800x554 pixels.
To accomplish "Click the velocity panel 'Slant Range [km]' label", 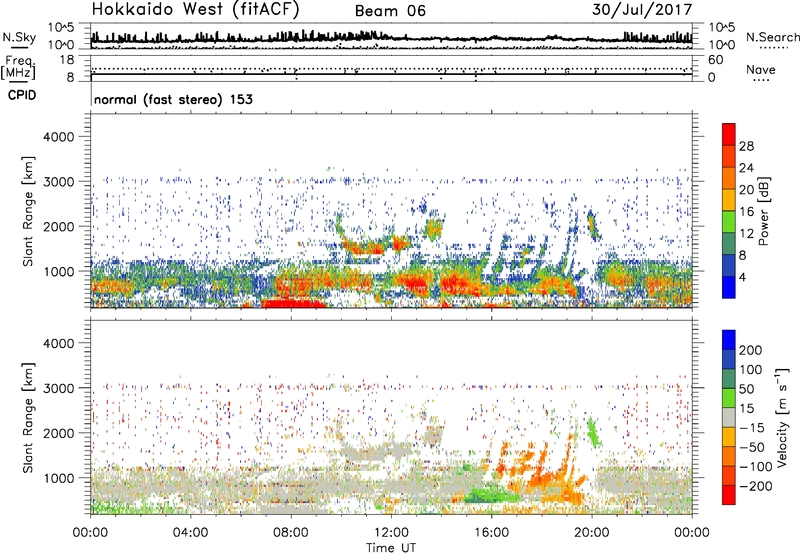I will point(28,418).
